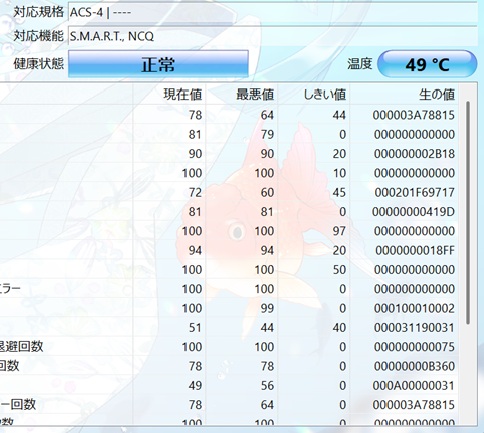484x433 pixels.
Task: Click threshold value 10
Action: (339, 173)
